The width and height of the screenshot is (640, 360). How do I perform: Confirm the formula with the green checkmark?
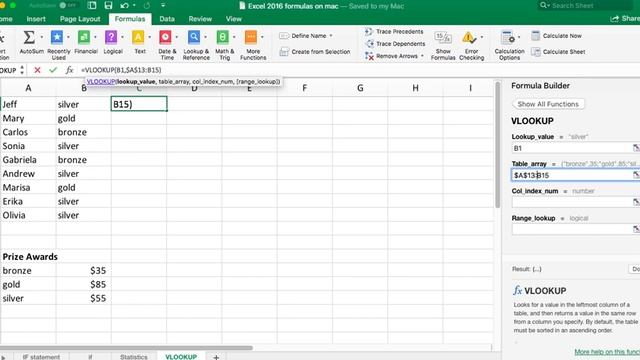53,70
